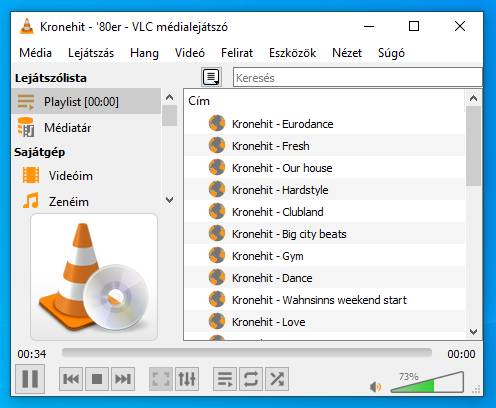Click the Médiatár database icon

pyautogui.click(x=26, y=127)
